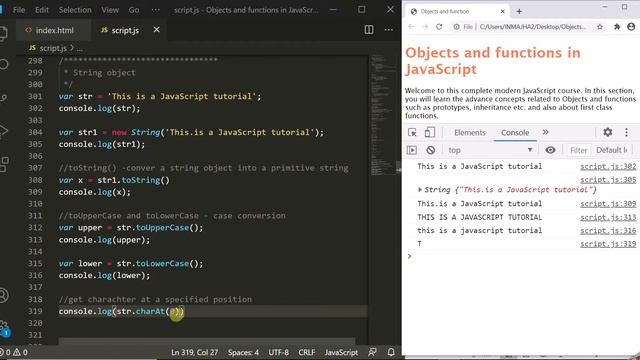The image size is (640, 360).
Task: Show hidden menus via ellipsis
Action: (x=156, y=10)
